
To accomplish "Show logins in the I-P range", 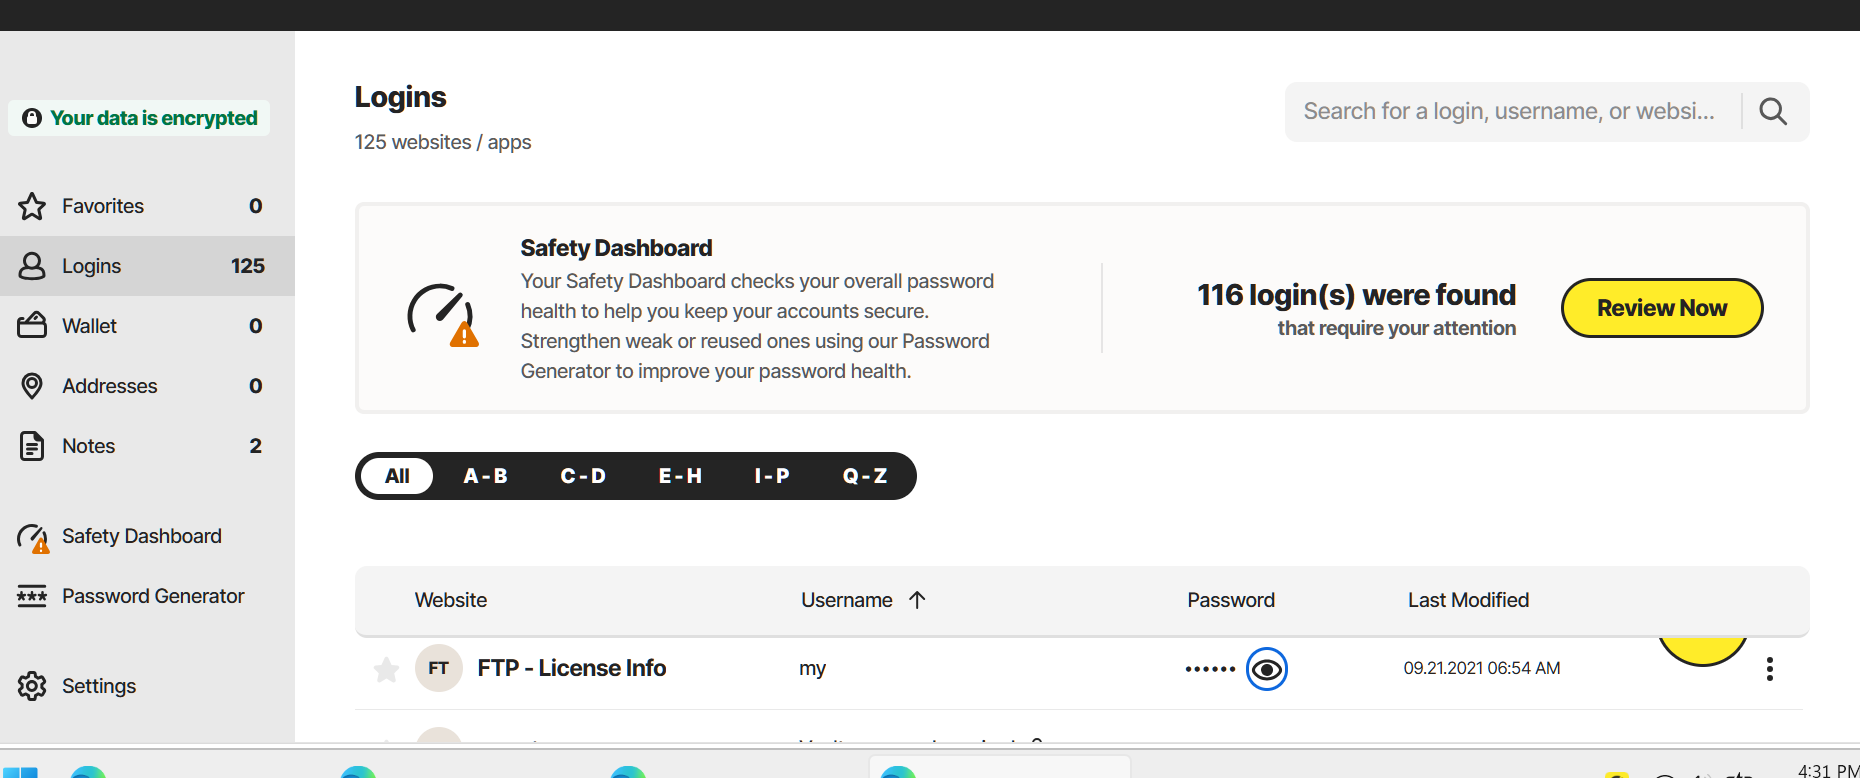I will click(772, 476).
